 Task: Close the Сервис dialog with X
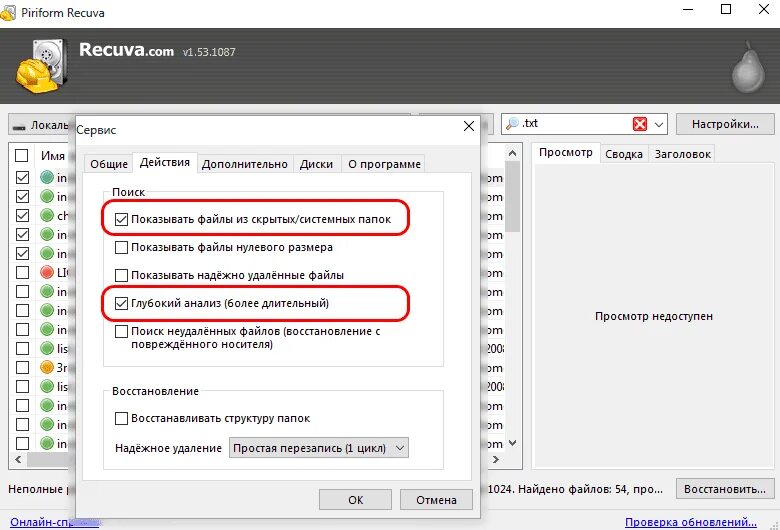point(469,126)
